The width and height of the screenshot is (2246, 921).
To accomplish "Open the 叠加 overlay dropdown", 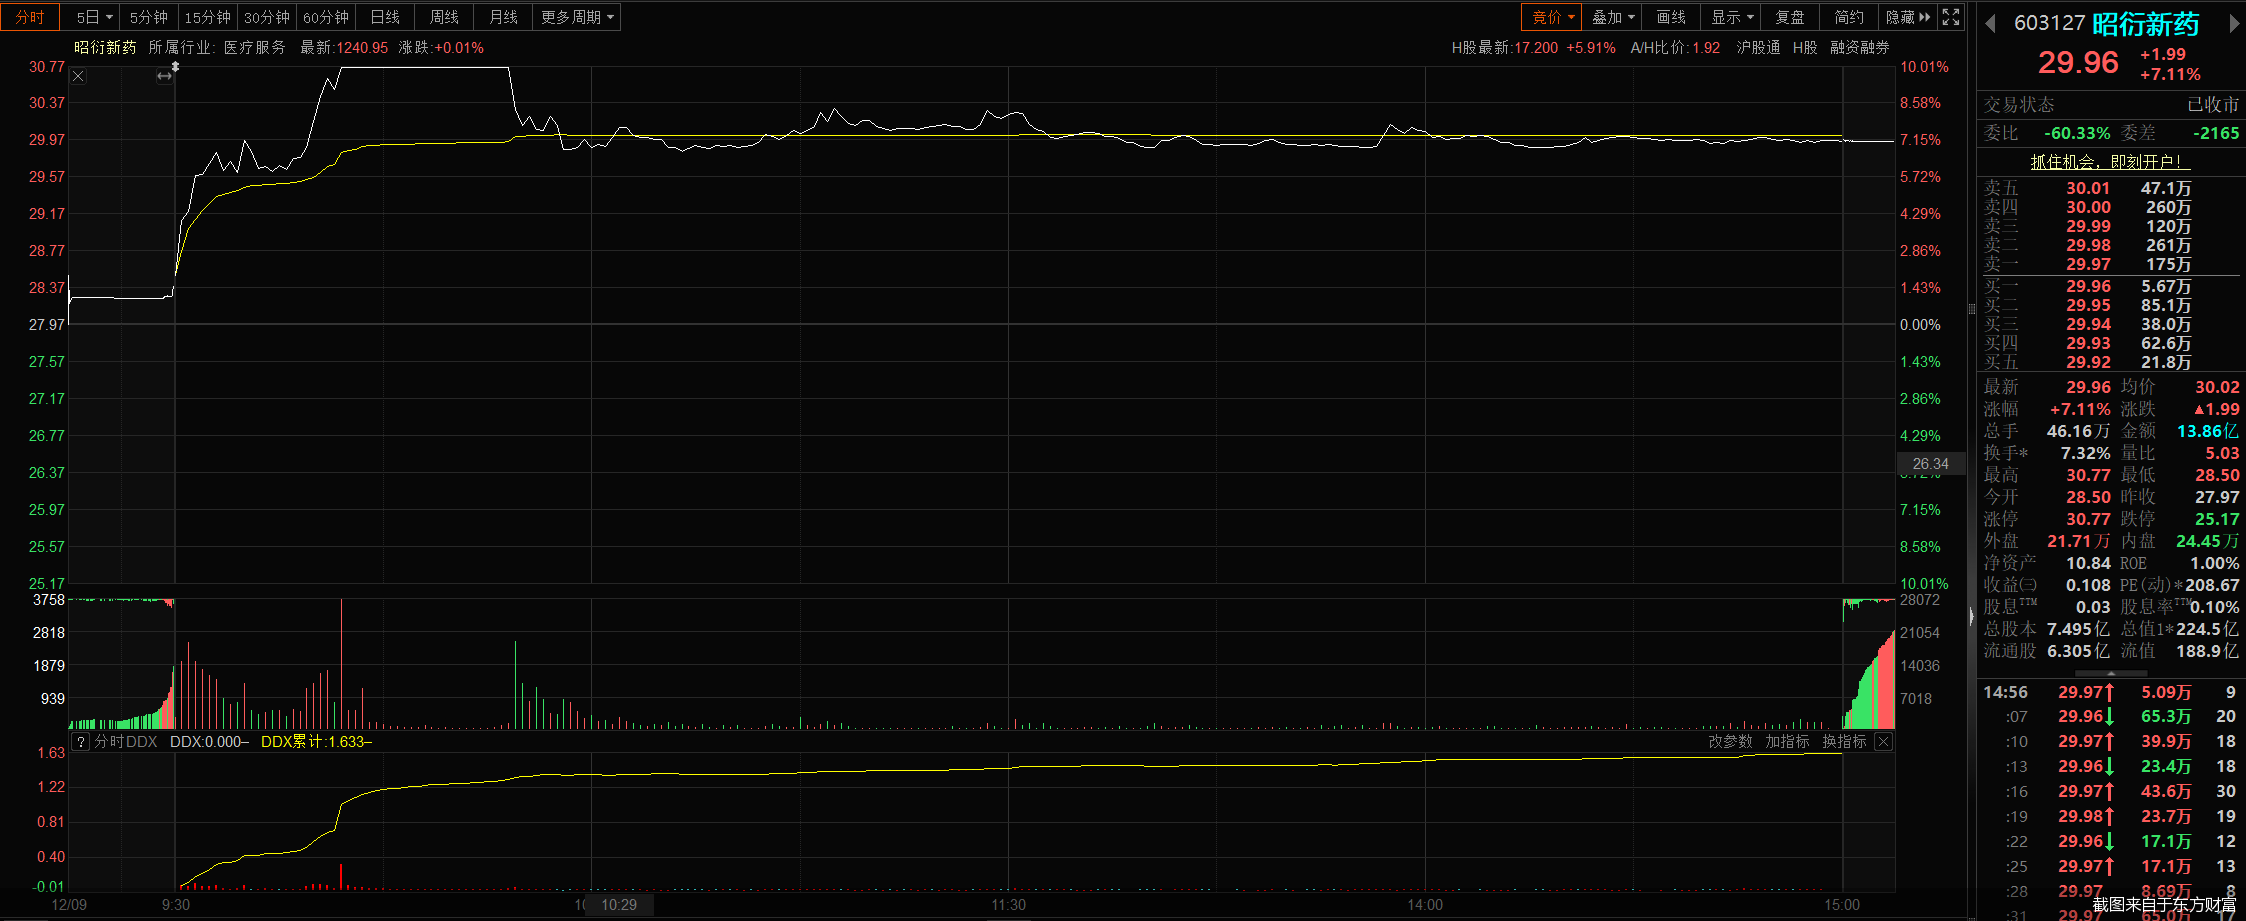I will coord(1613,17).
